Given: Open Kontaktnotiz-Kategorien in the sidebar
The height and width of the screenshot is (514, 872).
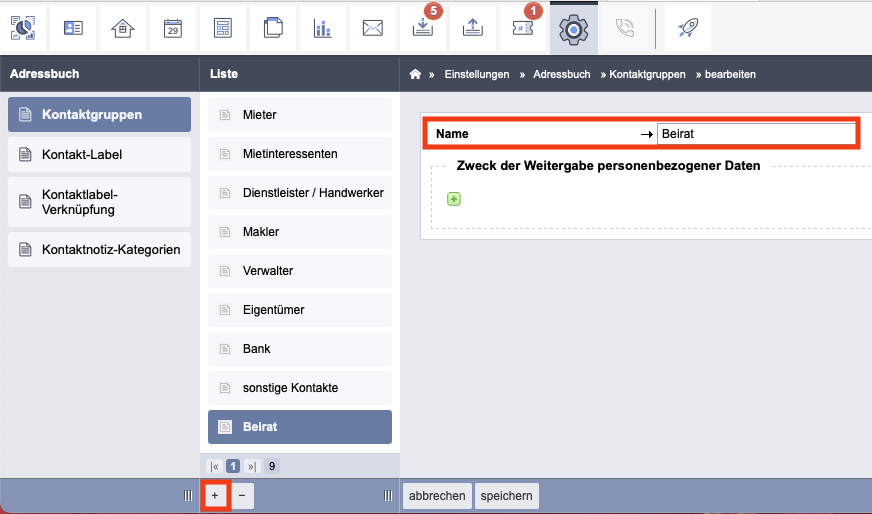Looking at the screenshot, I should (x=100, y=249).
